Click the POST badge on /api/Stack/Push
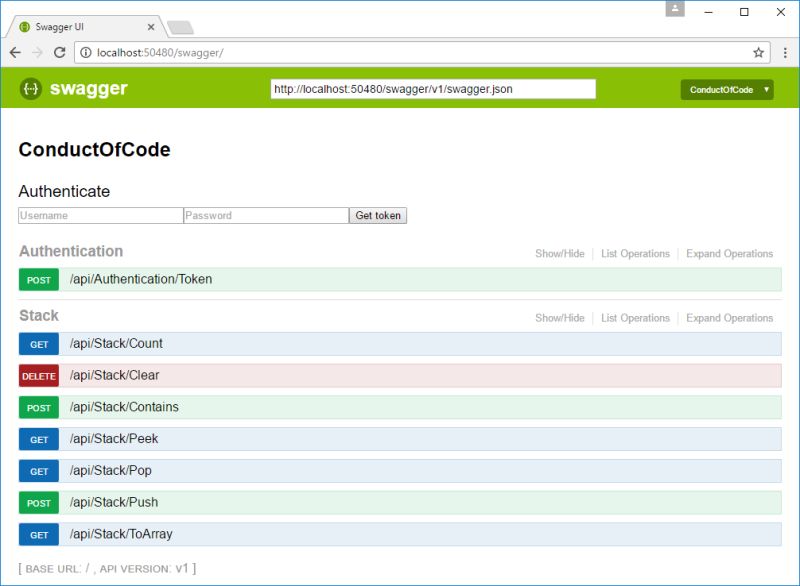The width and height of the screenshot is (800, 586). [x=38, y=503]
